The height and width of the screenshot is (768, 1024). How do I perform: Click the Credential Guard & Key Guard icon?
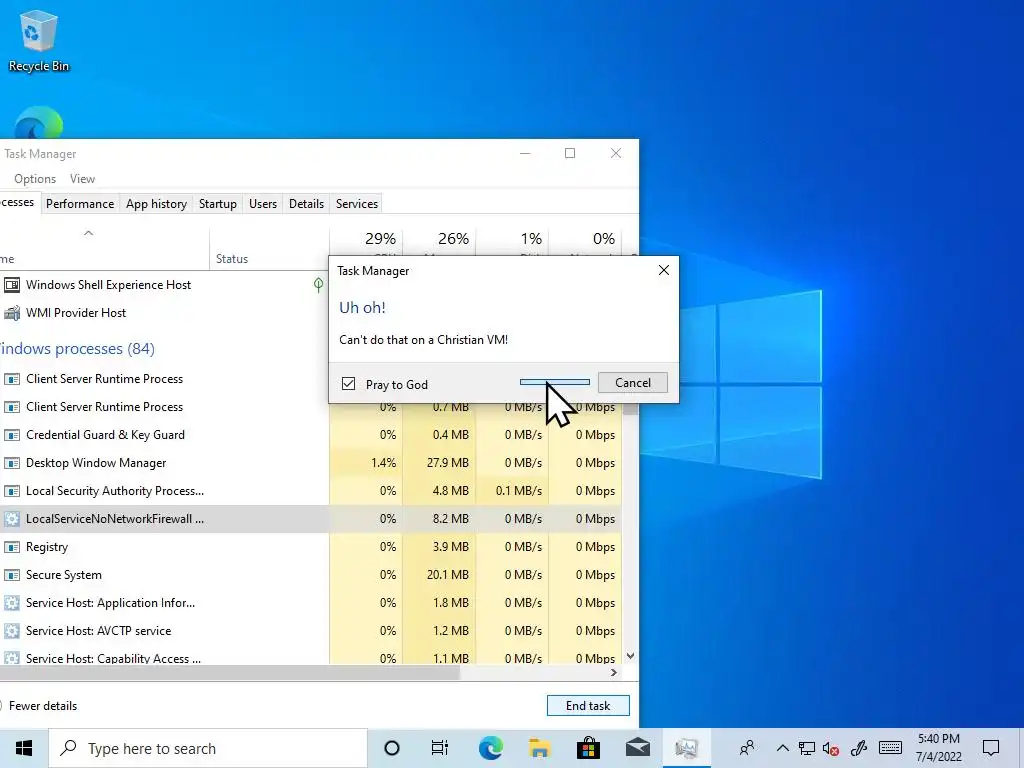[12, 435]
